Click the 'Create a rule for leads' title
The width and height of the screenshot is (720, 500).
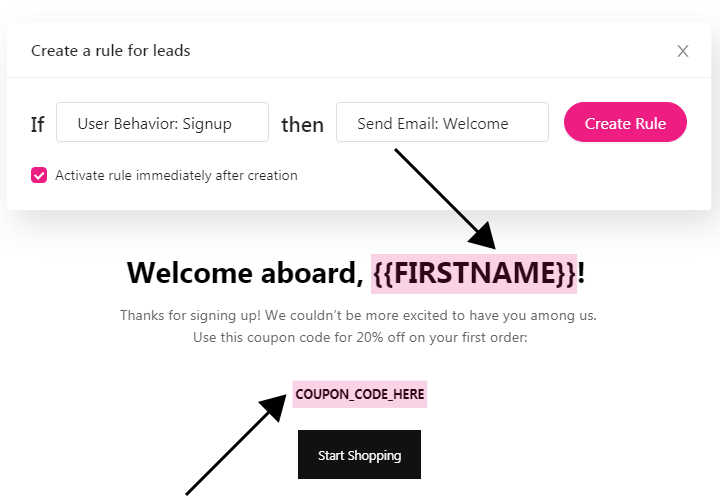point(110,50)
